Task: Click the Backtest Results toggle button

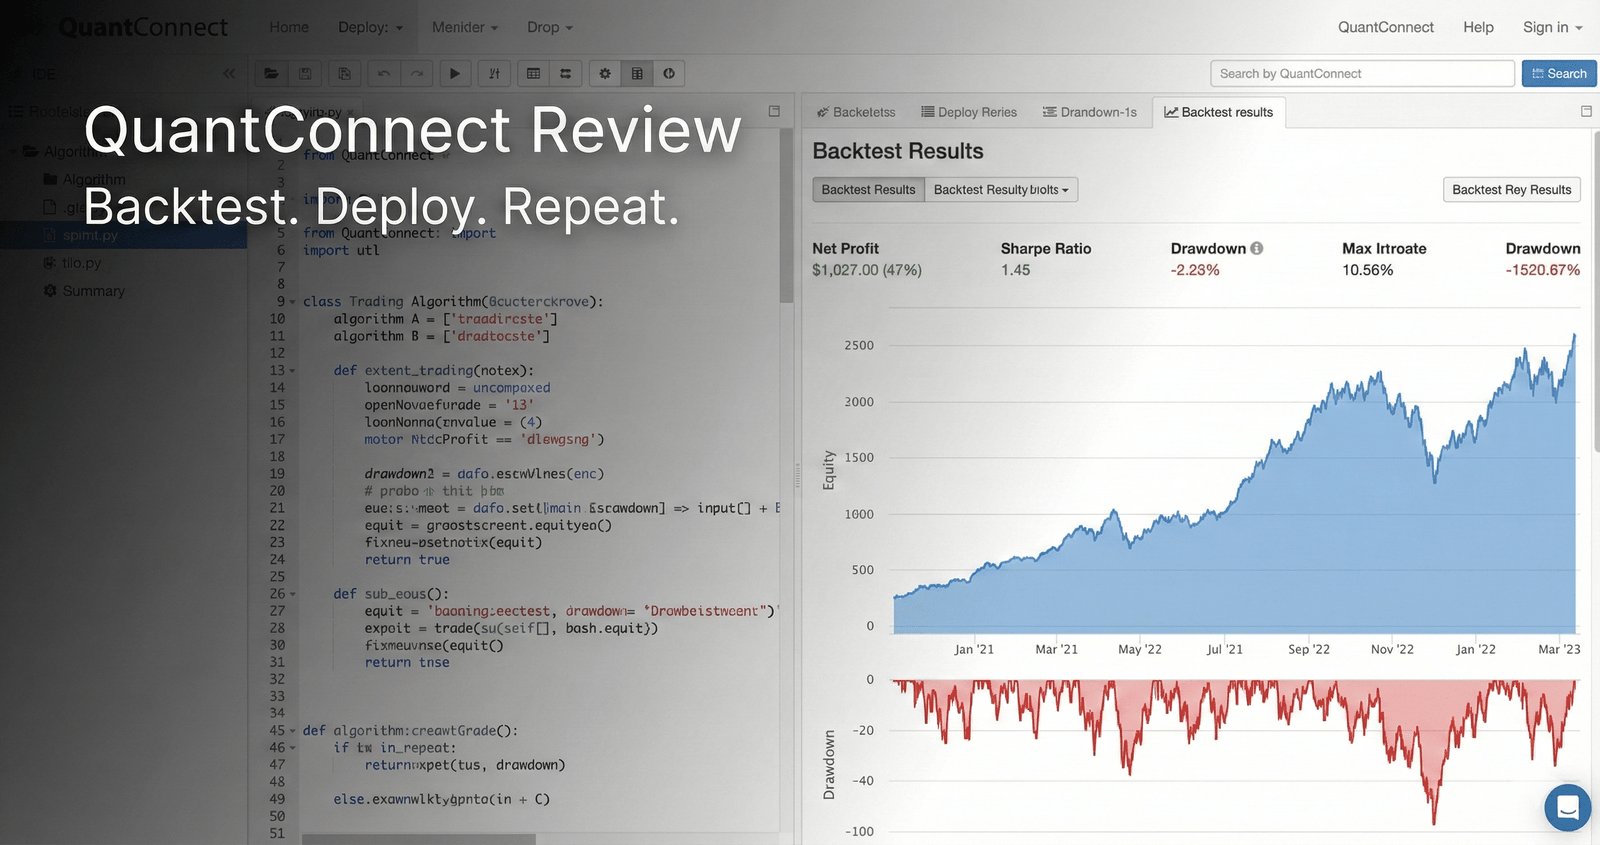Action: (x=869, y=190)
